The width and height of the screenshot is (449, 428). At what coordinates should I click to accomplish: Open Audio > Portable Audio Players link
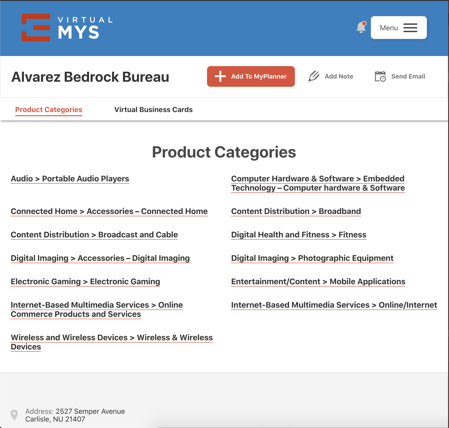[70, 179]
